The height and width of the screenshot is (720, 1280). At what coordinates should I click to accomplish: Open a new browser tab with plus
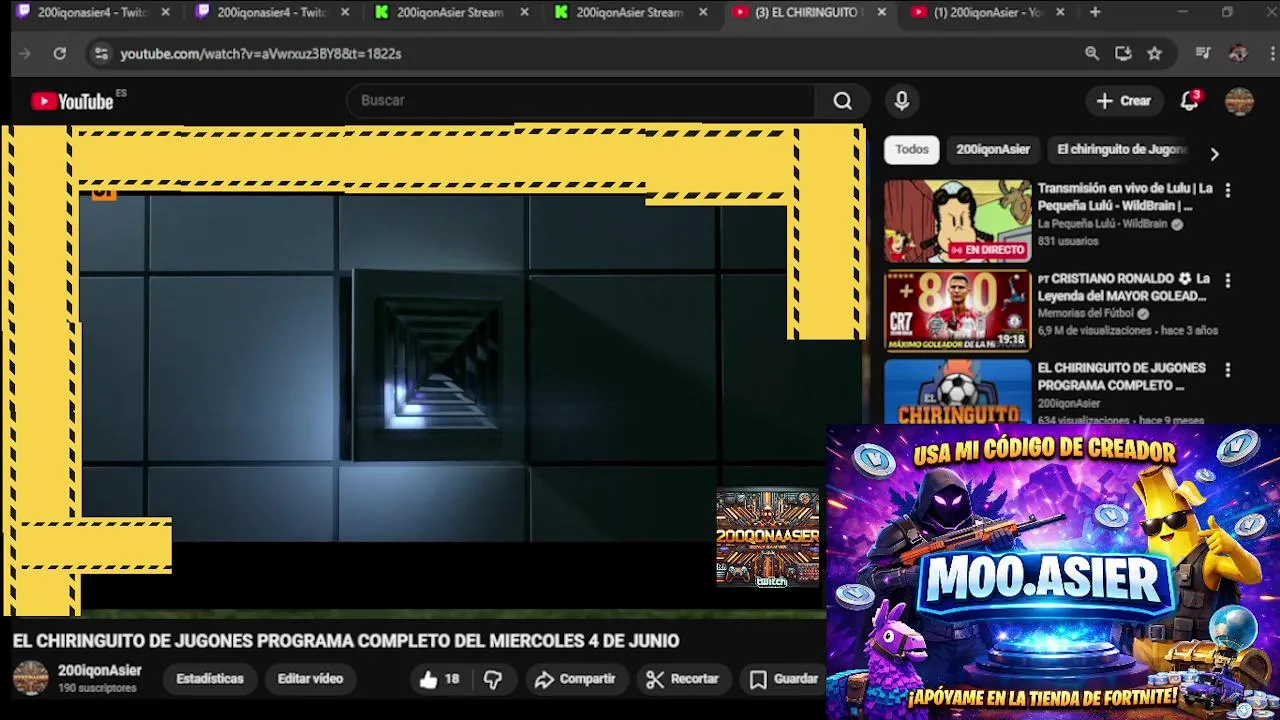(x=1095, y=12)
